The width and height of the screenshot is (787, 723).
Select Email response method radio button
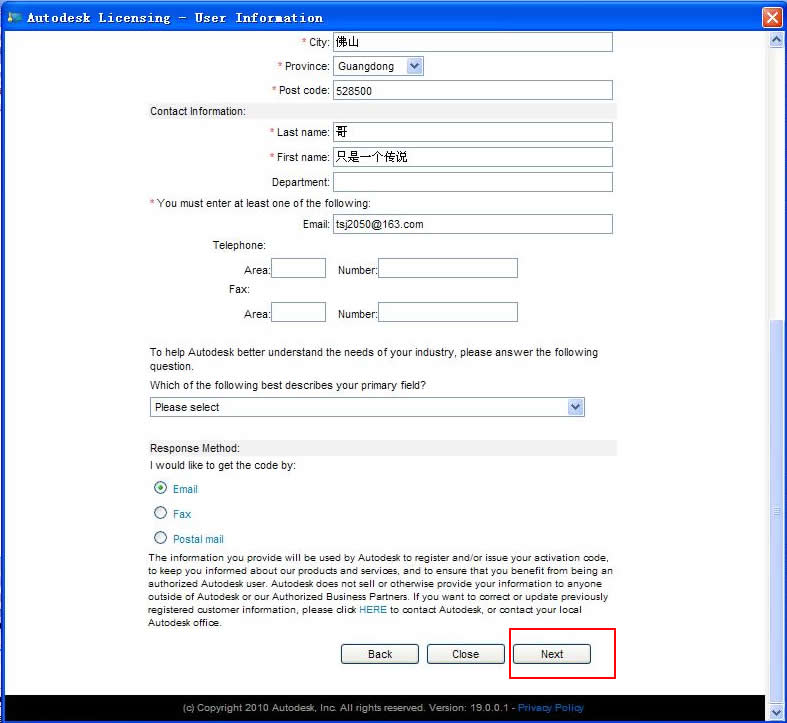click(160, 488)
